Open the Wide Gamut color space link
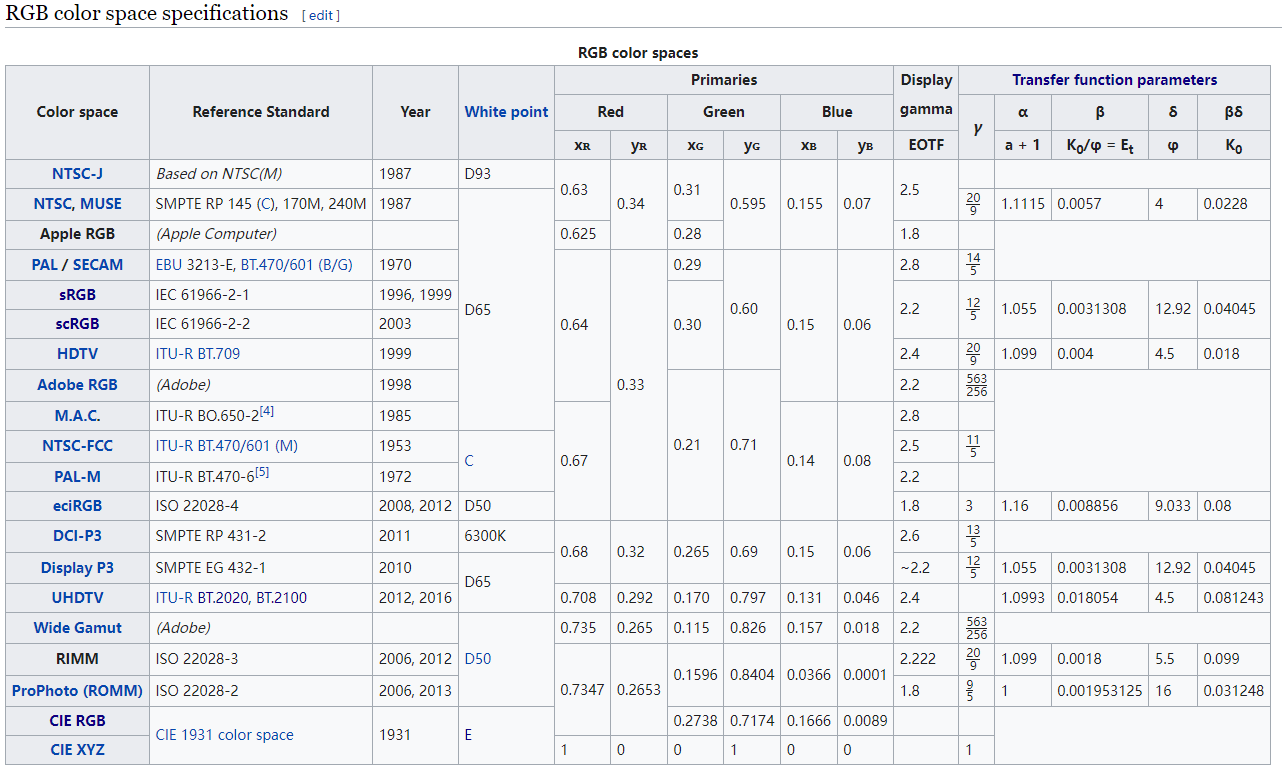The width and height of the screenshot is (1282, 768). (x=77, y=628)
